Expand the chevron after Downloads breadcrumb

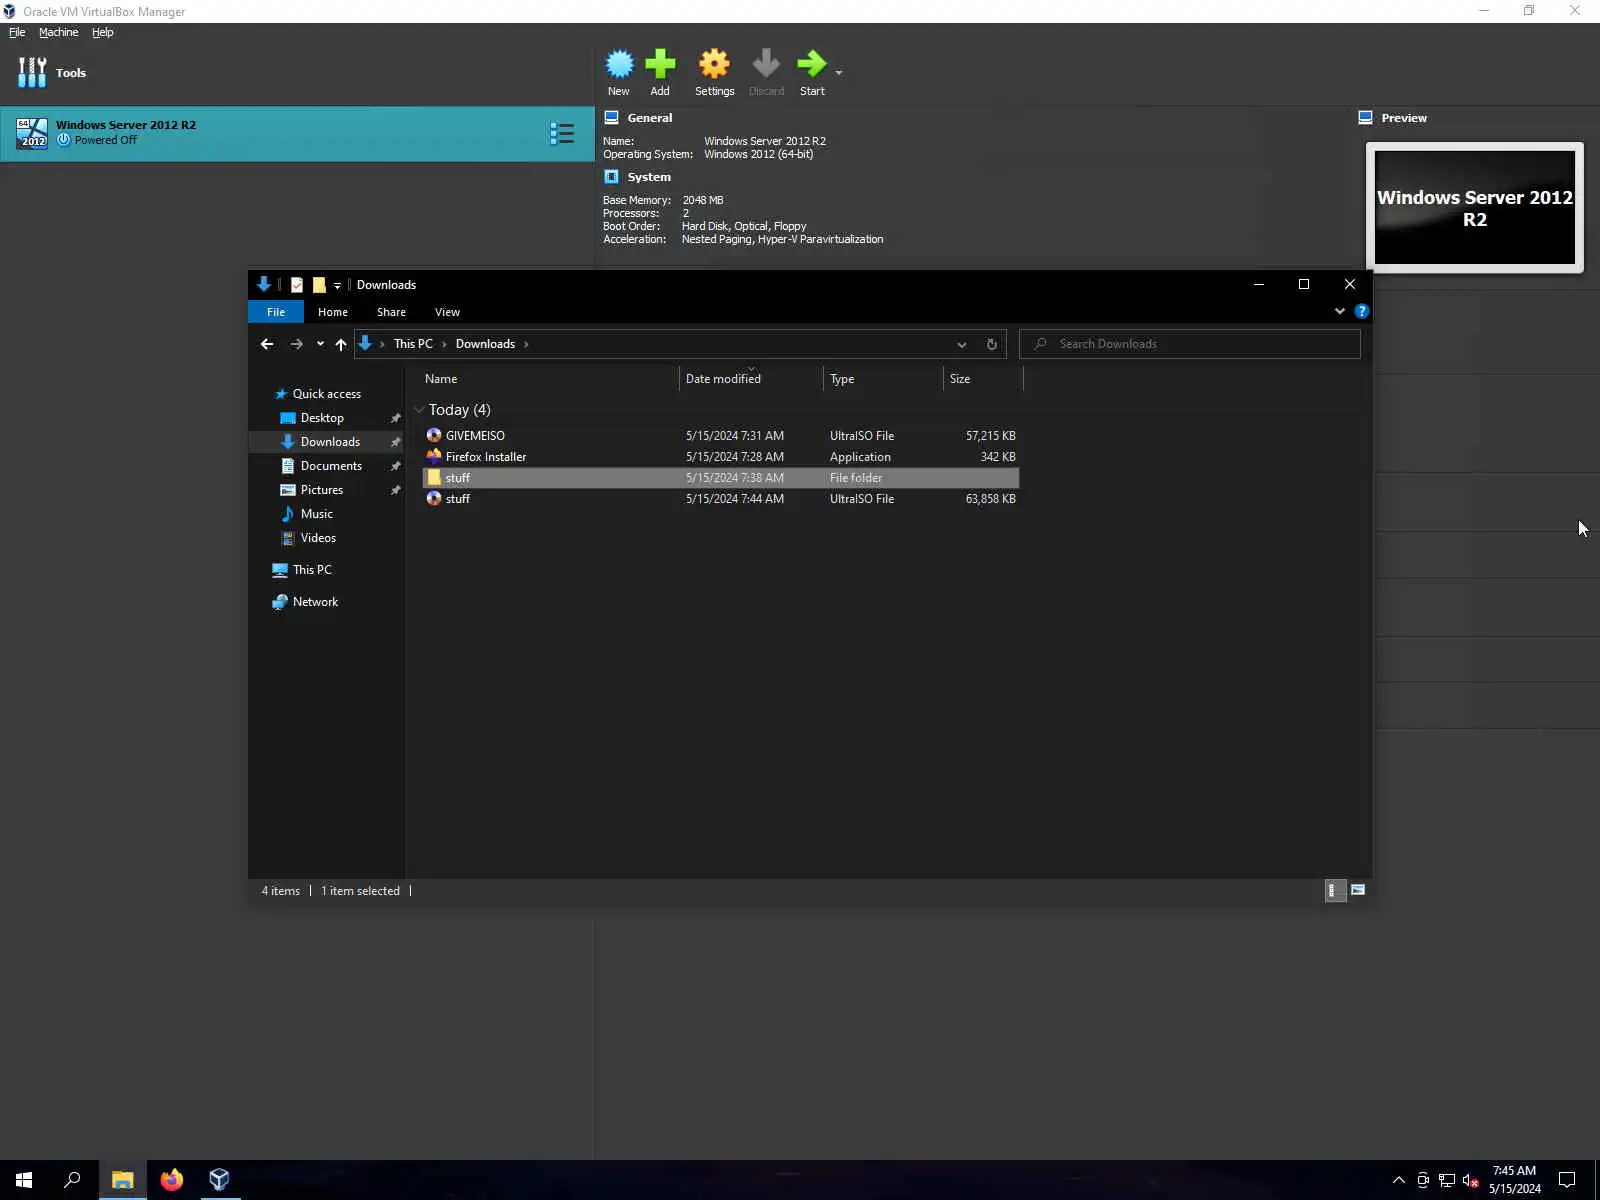click(x=526, y=344)
